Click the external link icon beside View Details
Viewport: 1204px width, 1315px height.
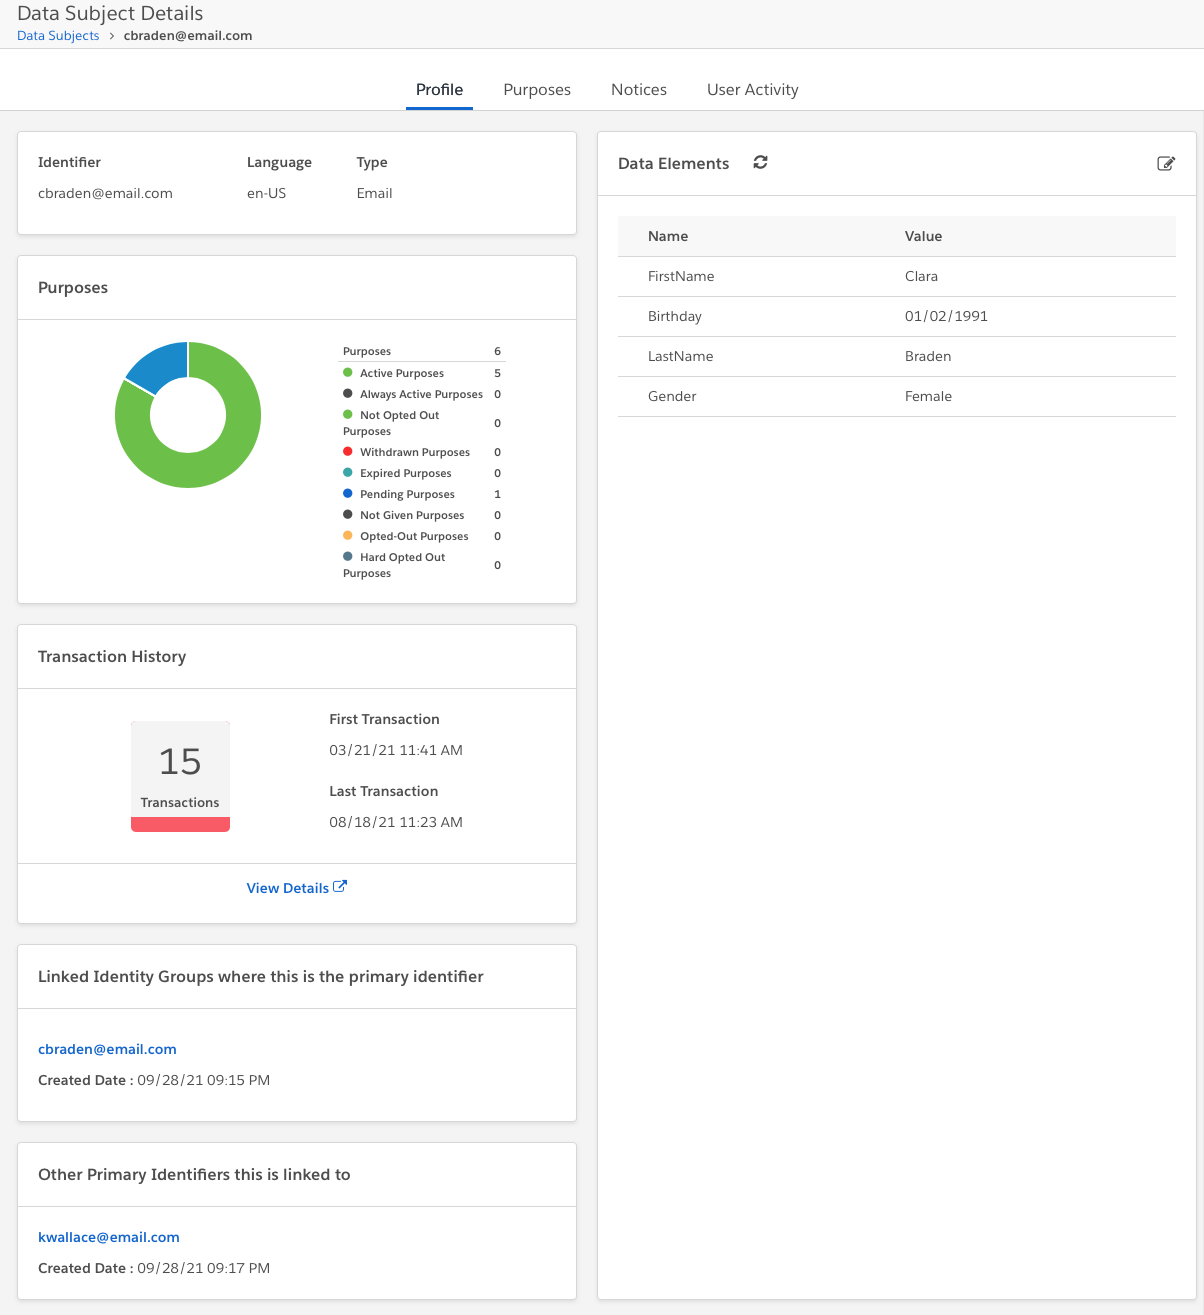[340, 886]
